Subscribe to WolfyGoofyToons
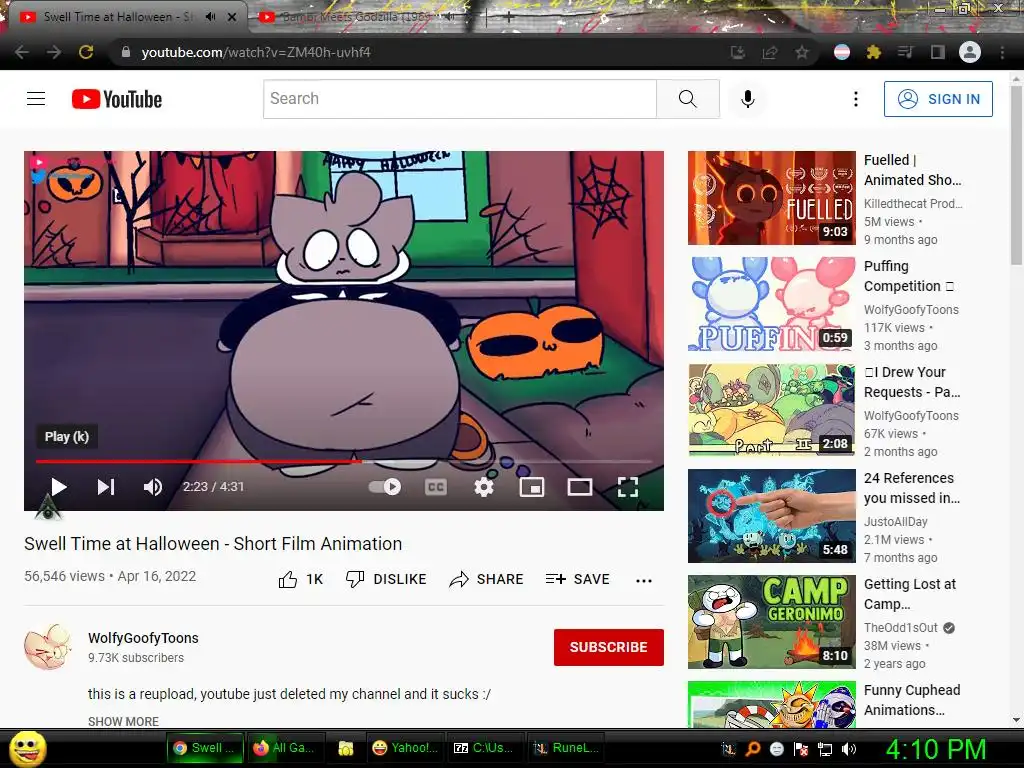The width and height of the screenshot is (1024, 768). coord(609,647)
